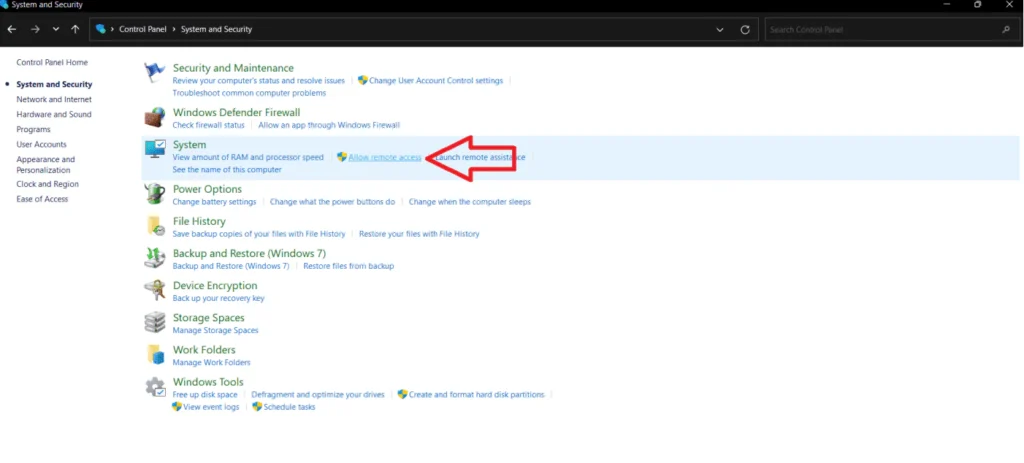Click the Control Panel breadcrumb in address bar
Screen dimensions: 1024x463
tap(144, 30)
